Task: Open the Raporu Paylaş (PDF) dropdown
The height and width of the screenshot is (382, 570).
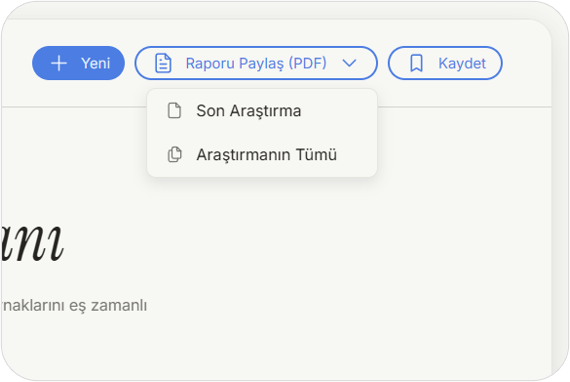Action: [x=256, y=63]
